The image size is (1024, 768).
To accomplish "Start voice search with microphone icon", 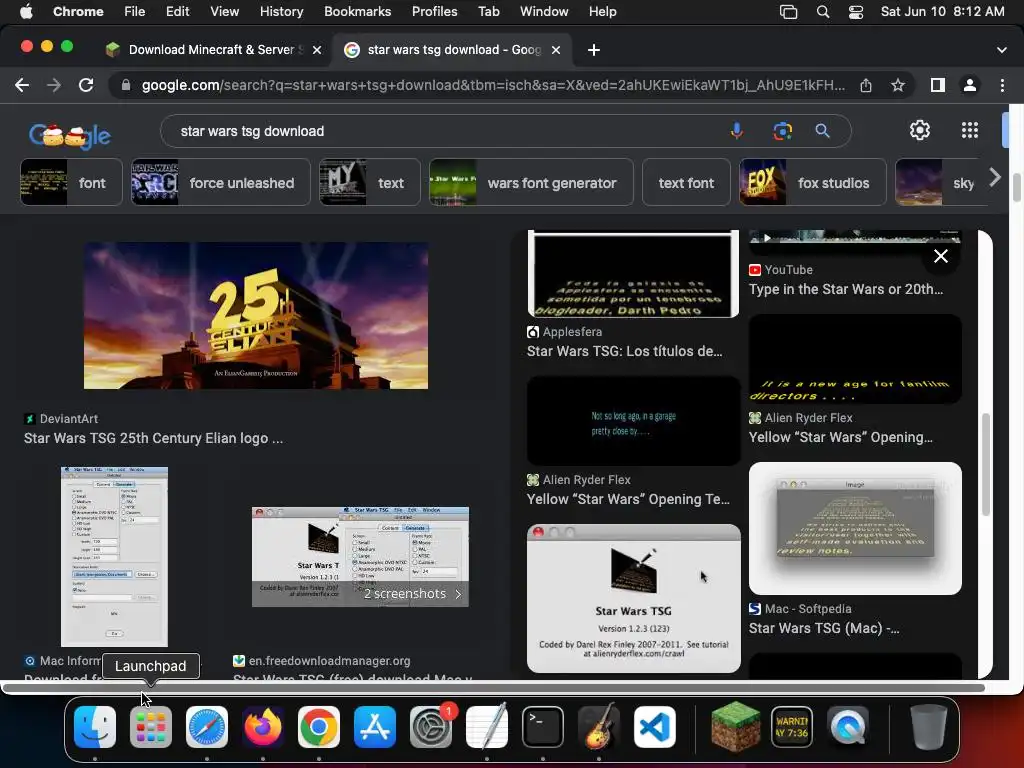I will coord(737,131).
